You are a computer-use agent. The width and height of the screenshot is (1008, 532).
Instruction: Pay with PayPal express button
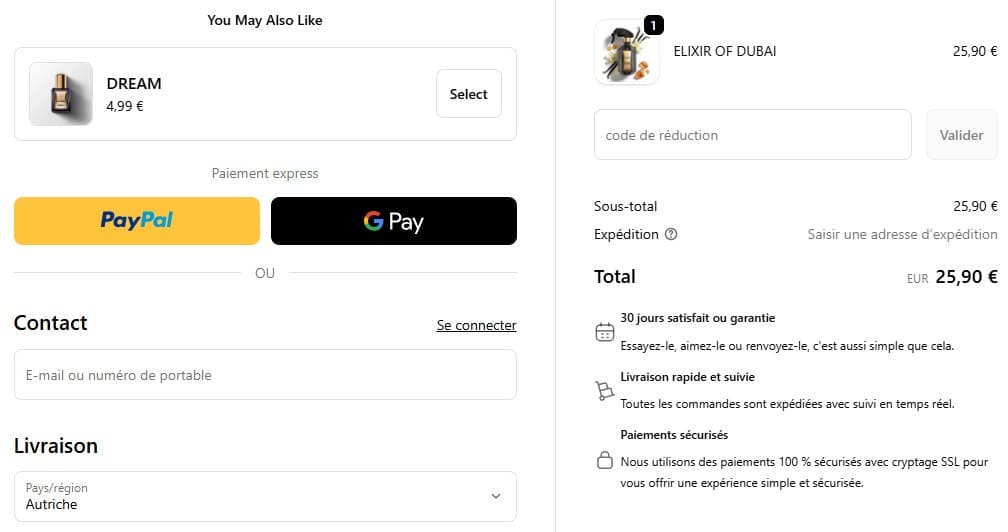137,221
